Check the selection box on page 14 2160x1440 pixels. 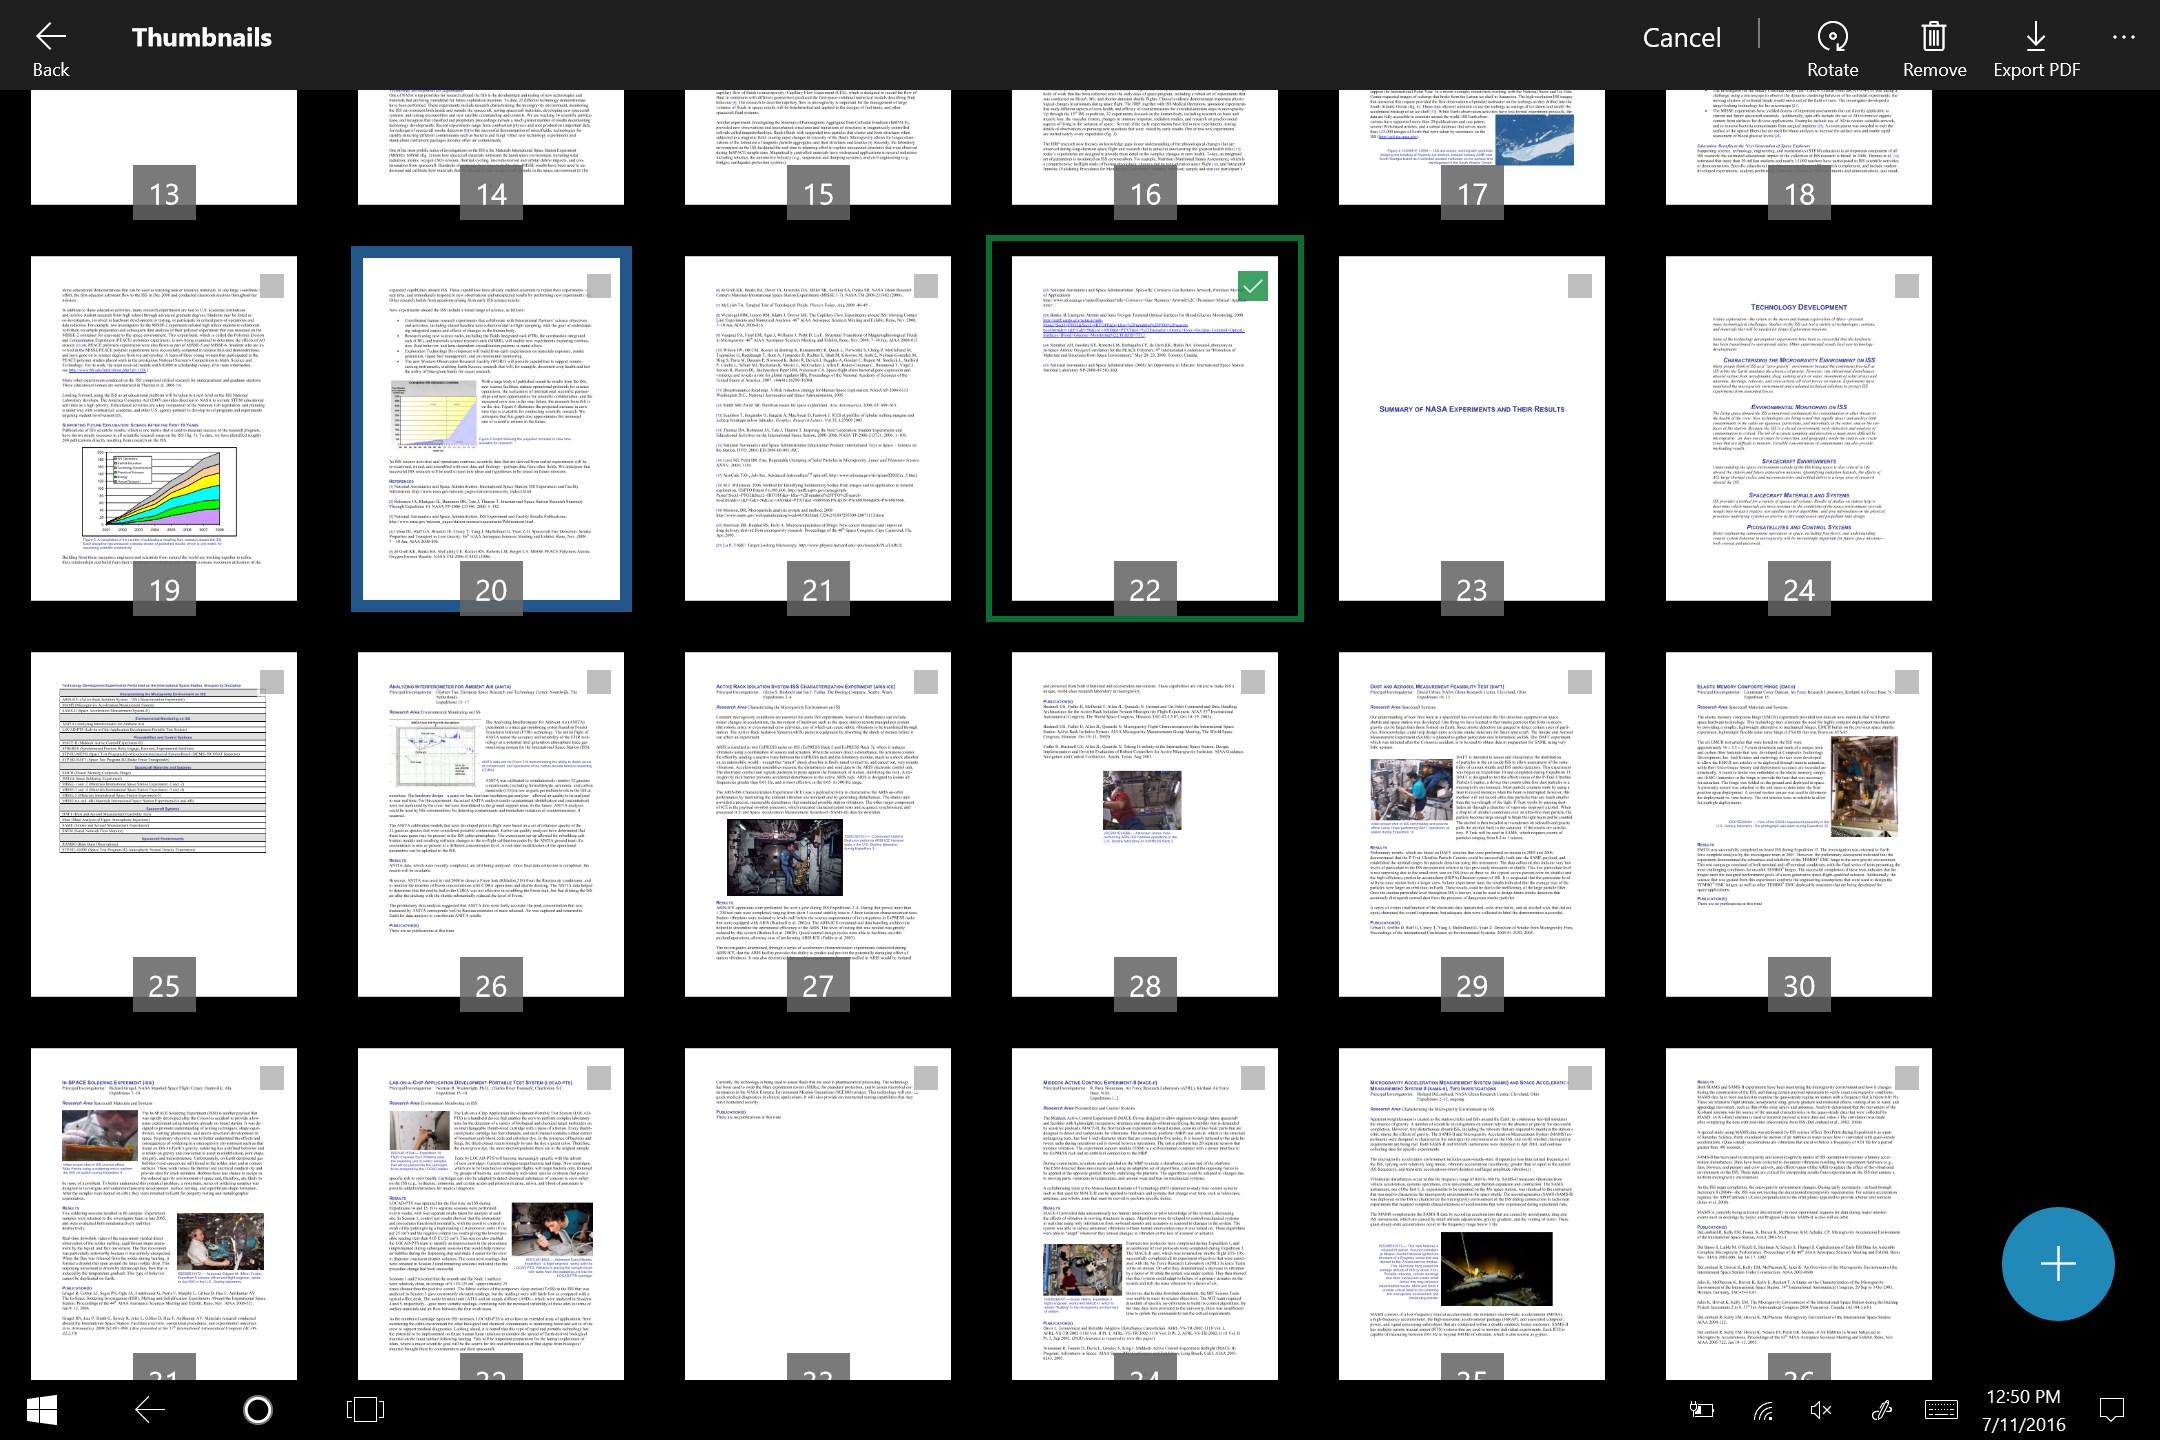coord(600,95)
